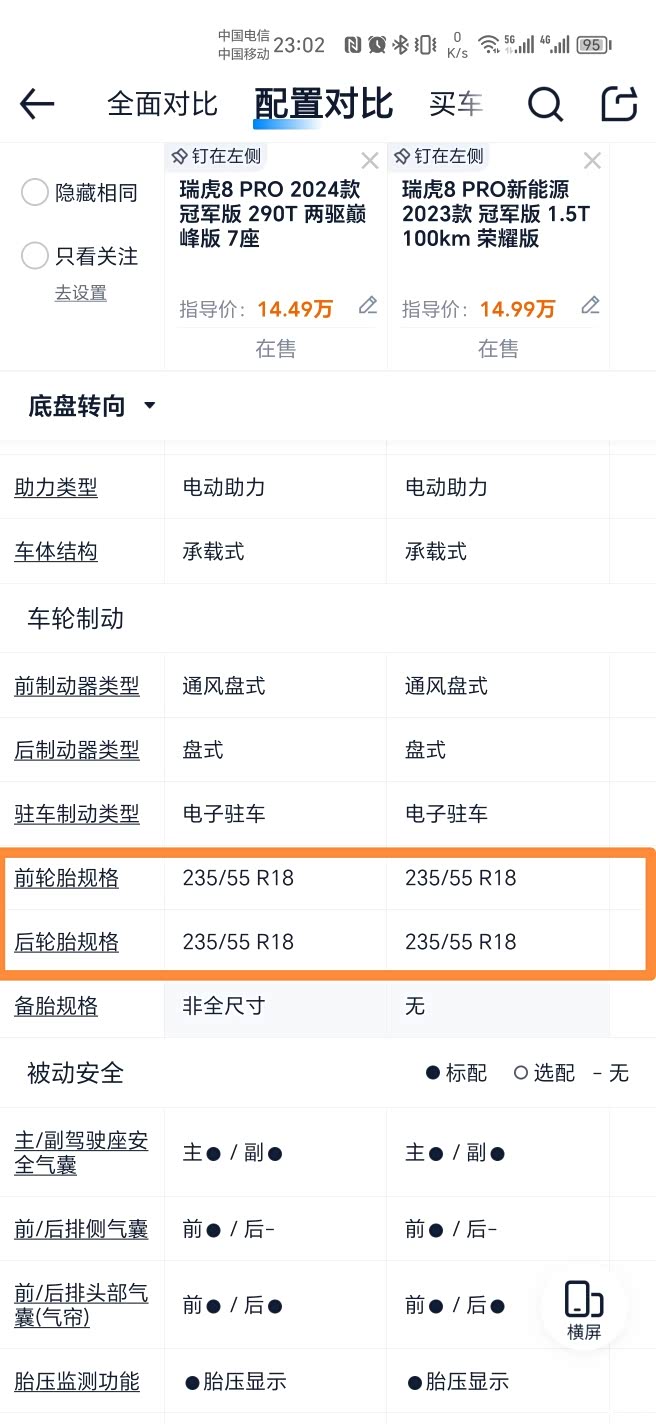Edit price of 14.49万 model
Viewport: 656px width, 1424px height.
[x=368, y=306]
